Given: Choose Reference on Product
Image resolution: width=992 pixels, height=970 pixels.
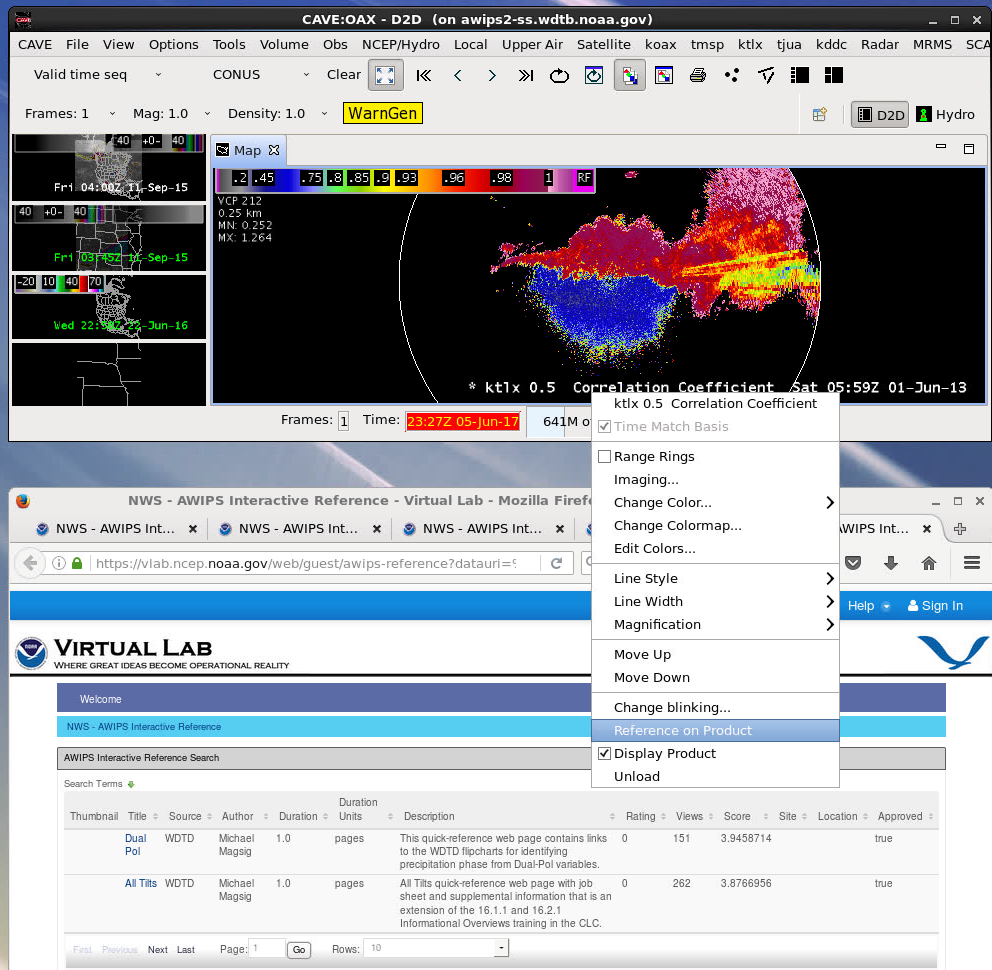Looking at the screenshot, I should (x=715, y=730).
